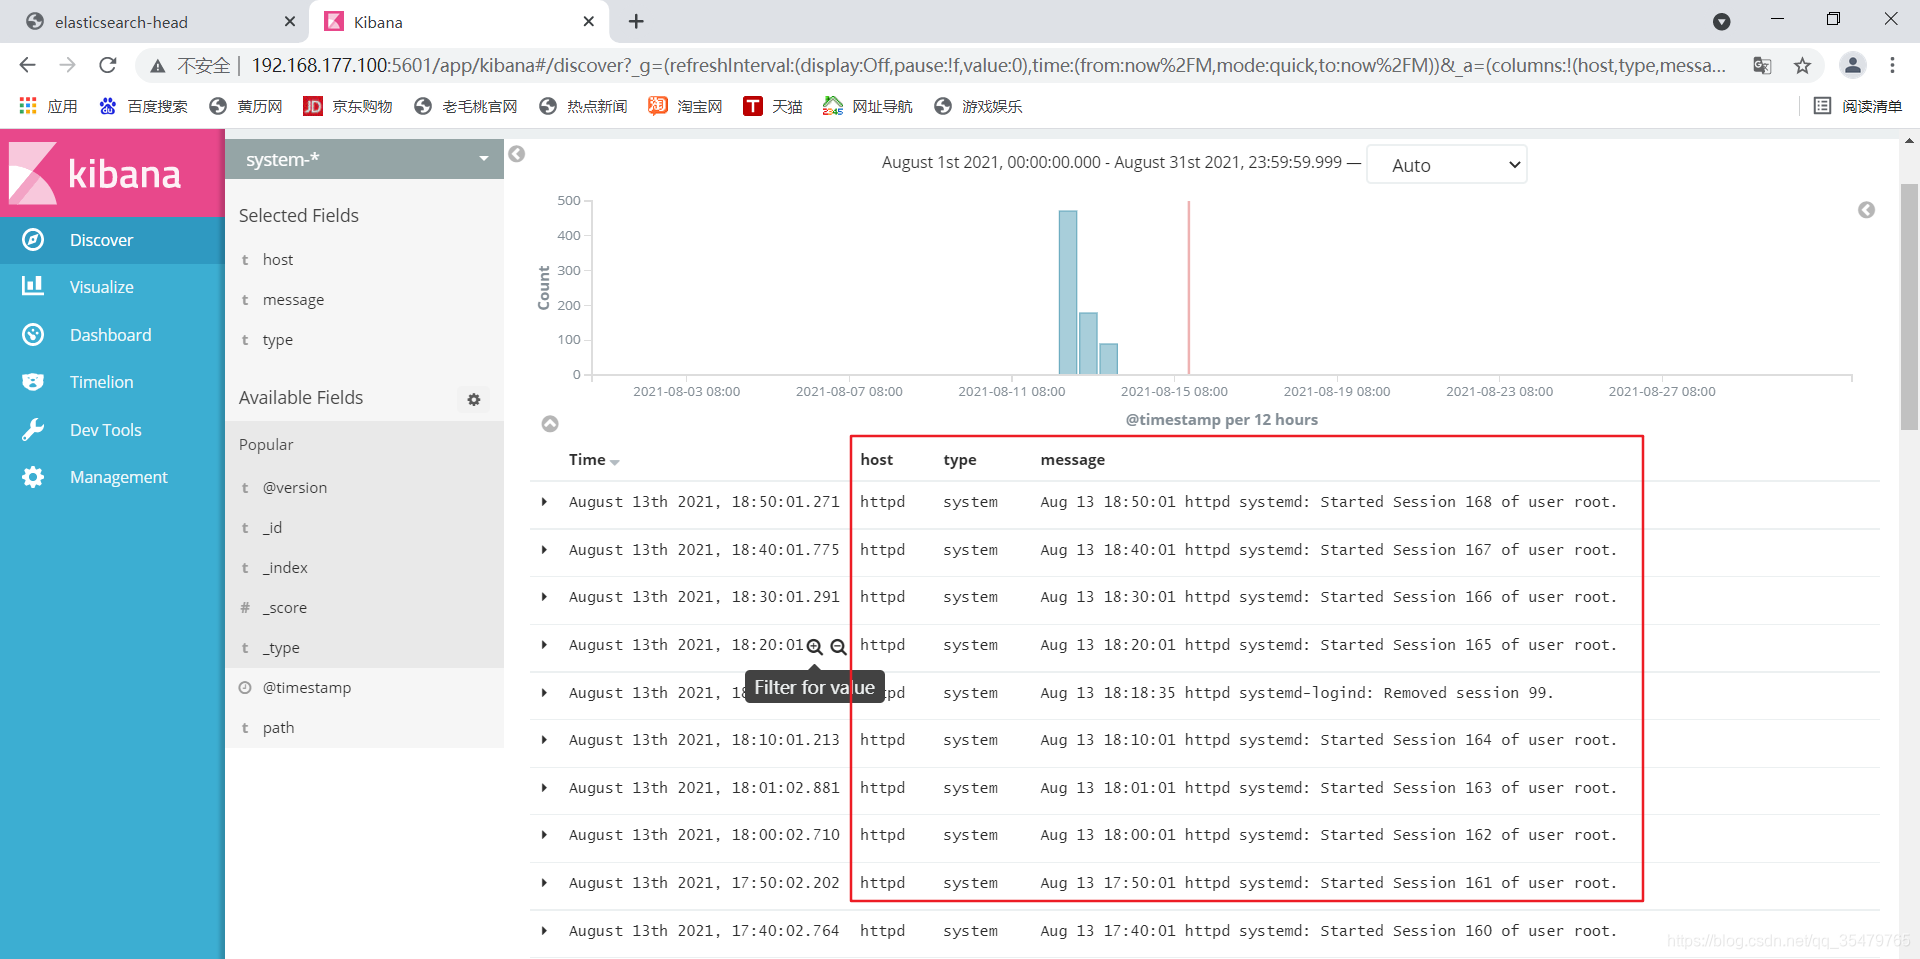Expand the 18:10:01.213 log row
Screen dimensions: 1920x959
pos(544,740)
